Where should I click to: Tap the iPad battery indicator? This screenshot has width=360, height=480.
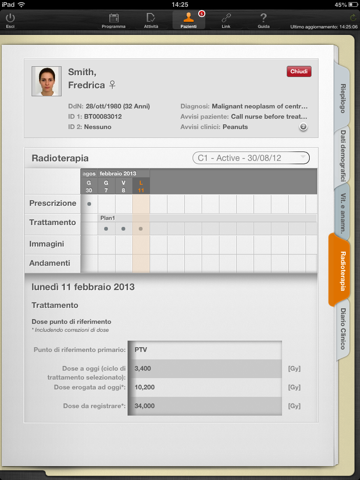tap(353, 5)
